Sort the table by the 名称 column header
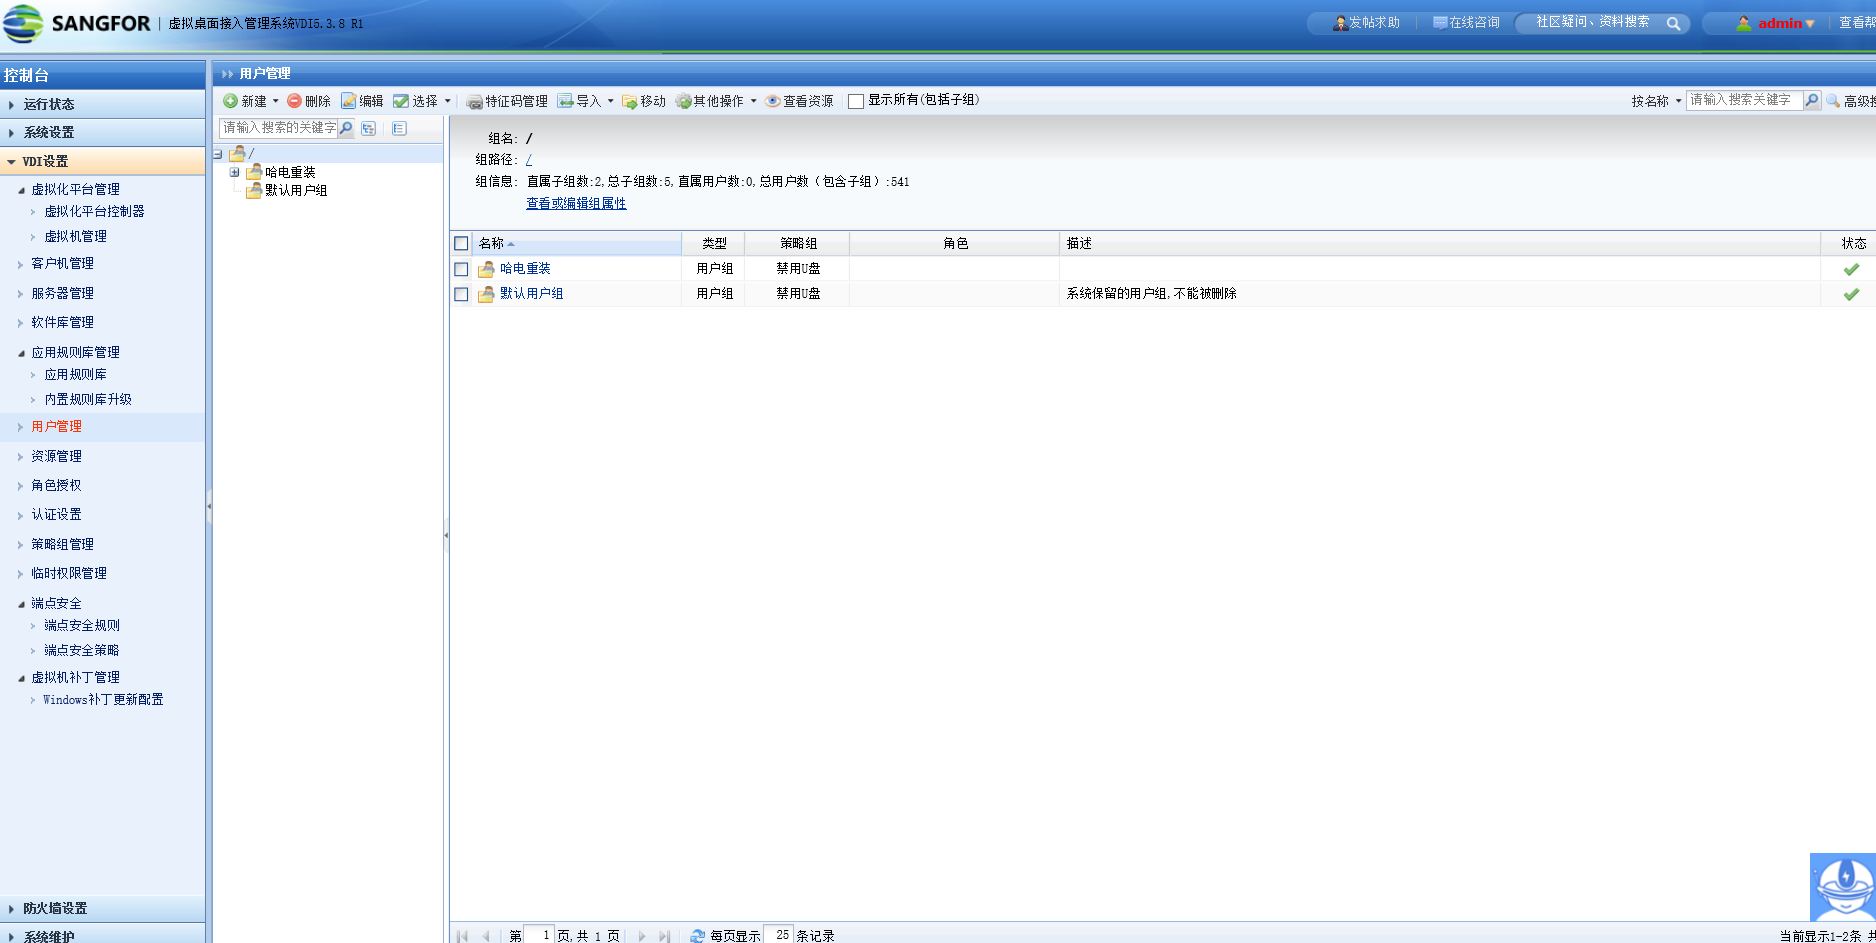1876x943 pixels. click(x=492, y=243)
